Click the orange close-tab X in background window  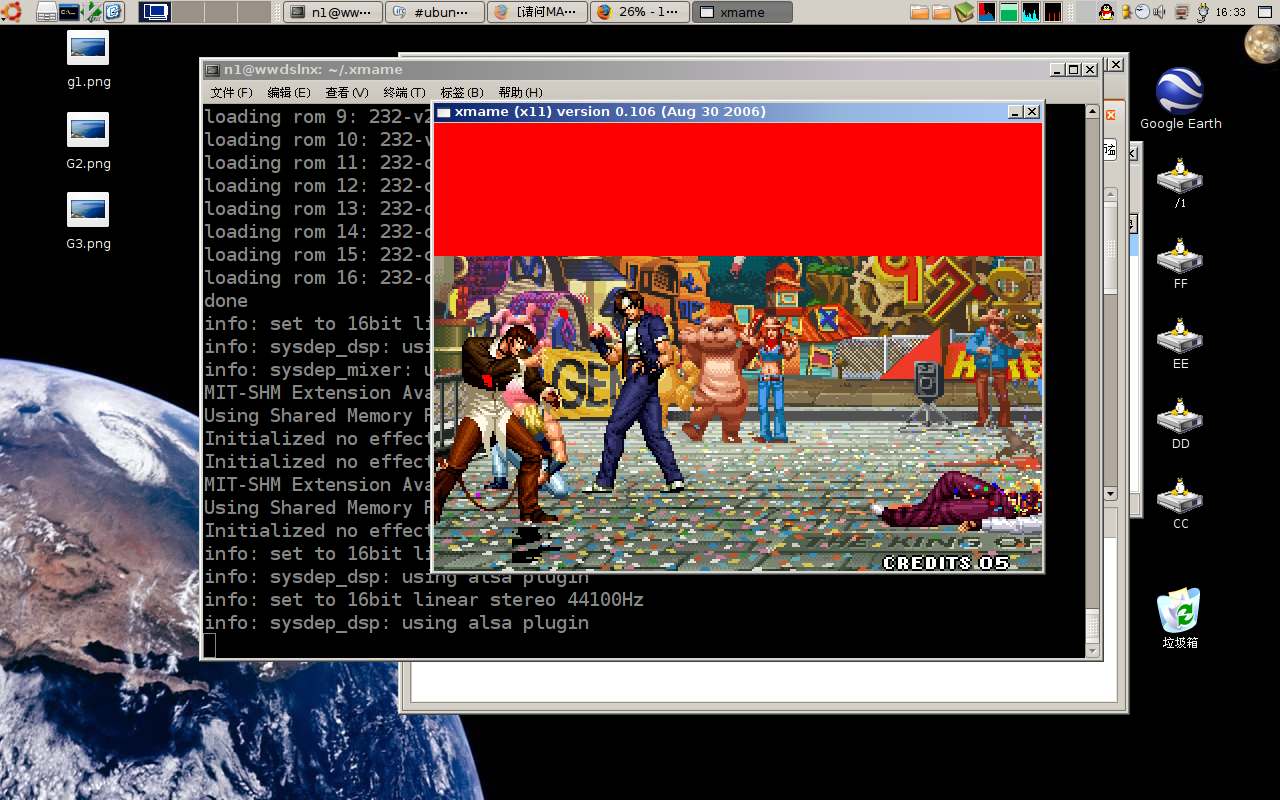pos(1110,116)
